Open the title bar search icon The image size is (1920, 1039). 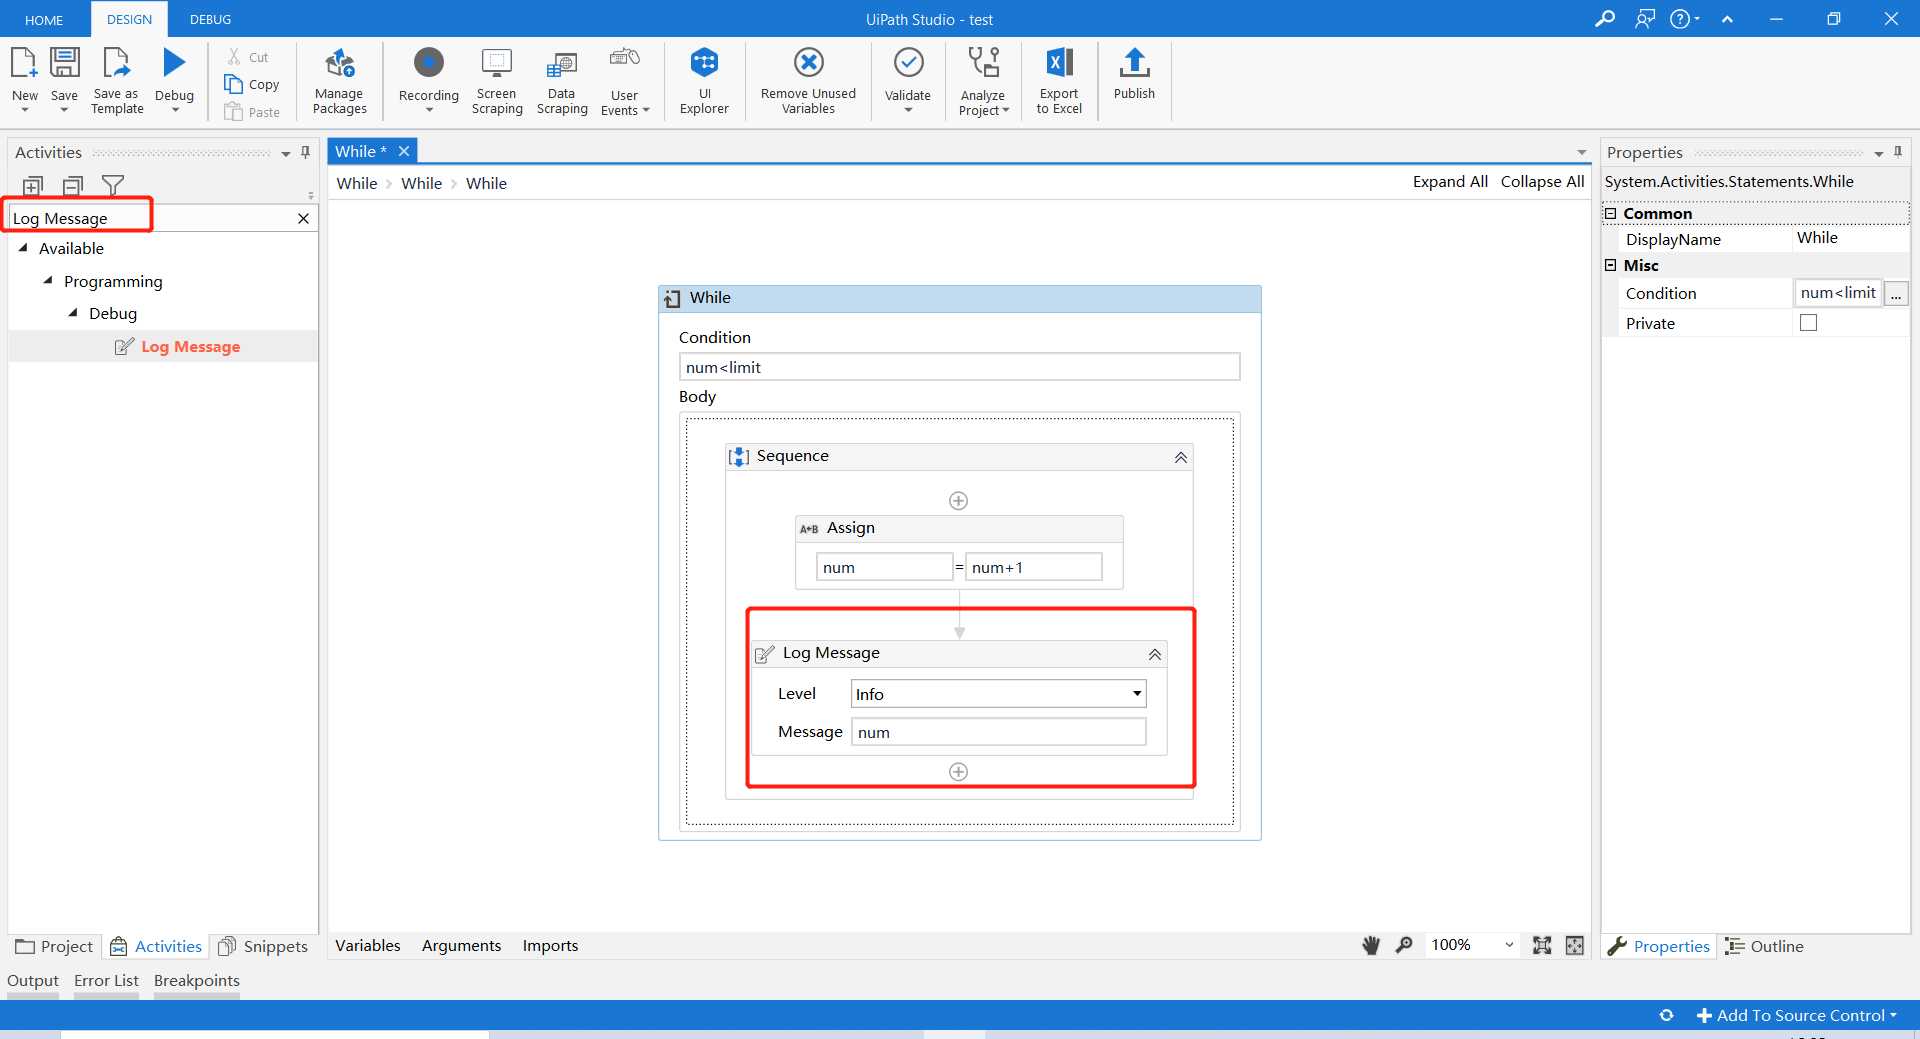[1604, 19]
